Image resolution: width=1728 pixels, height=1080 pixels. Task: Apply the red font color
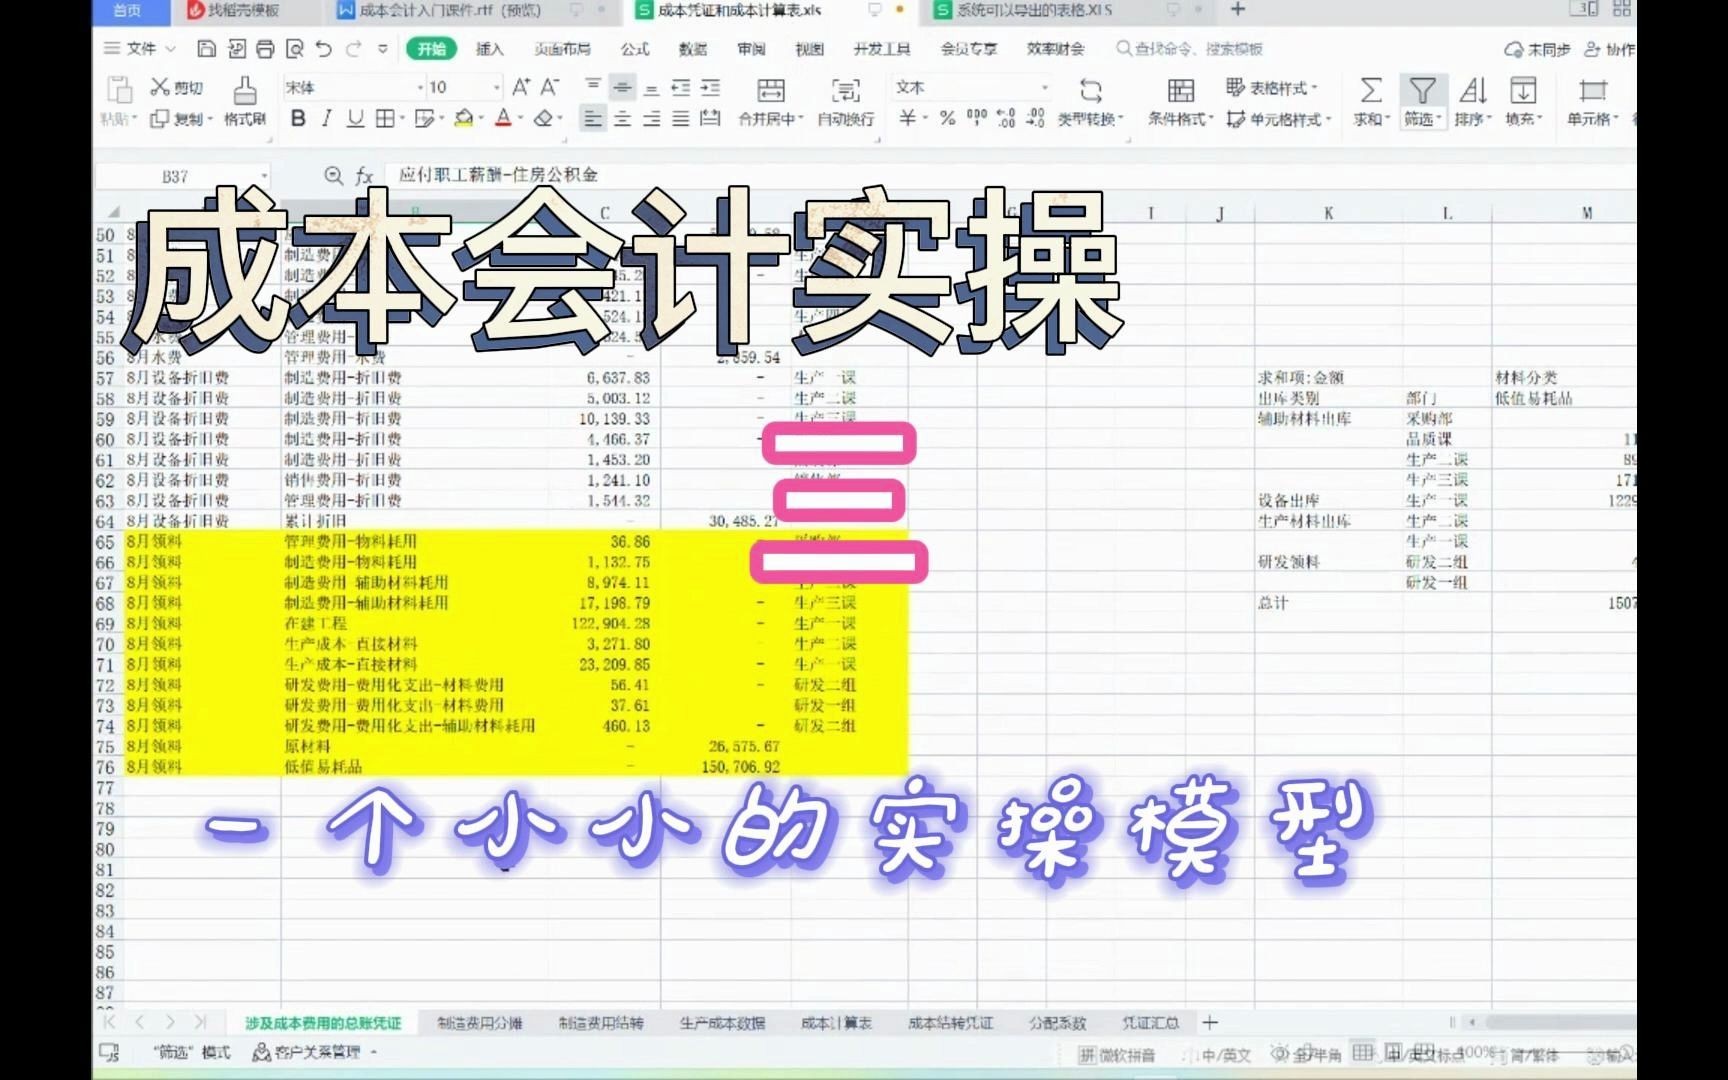503,119
